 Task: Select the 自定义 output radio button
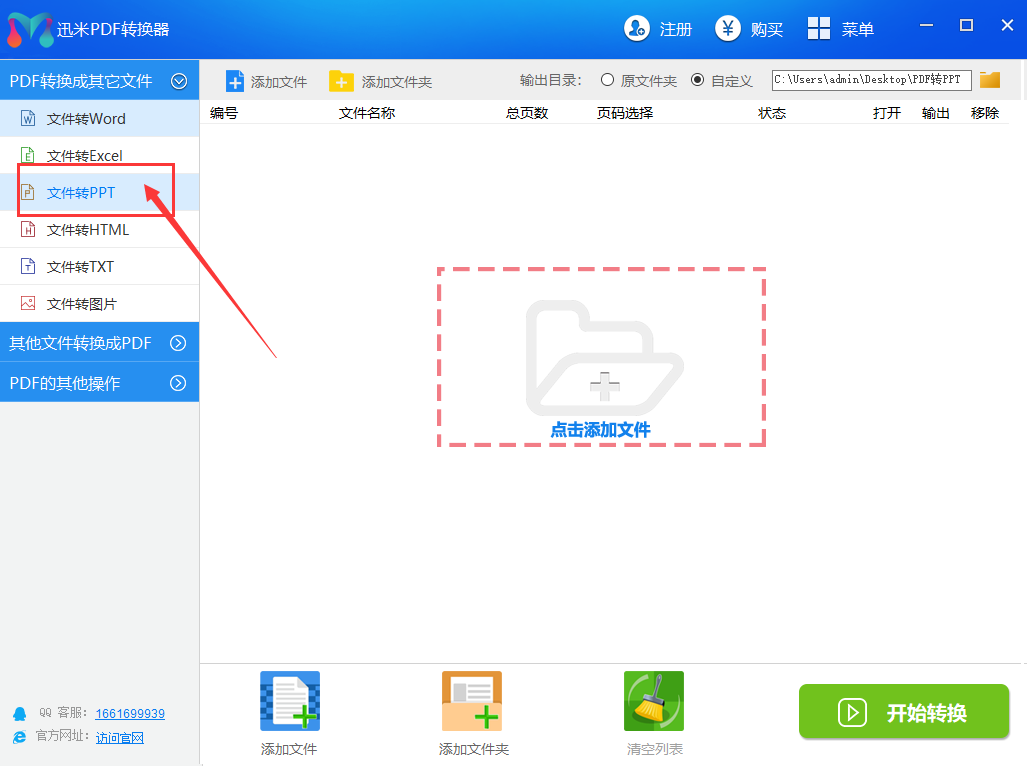click(697, 80)
